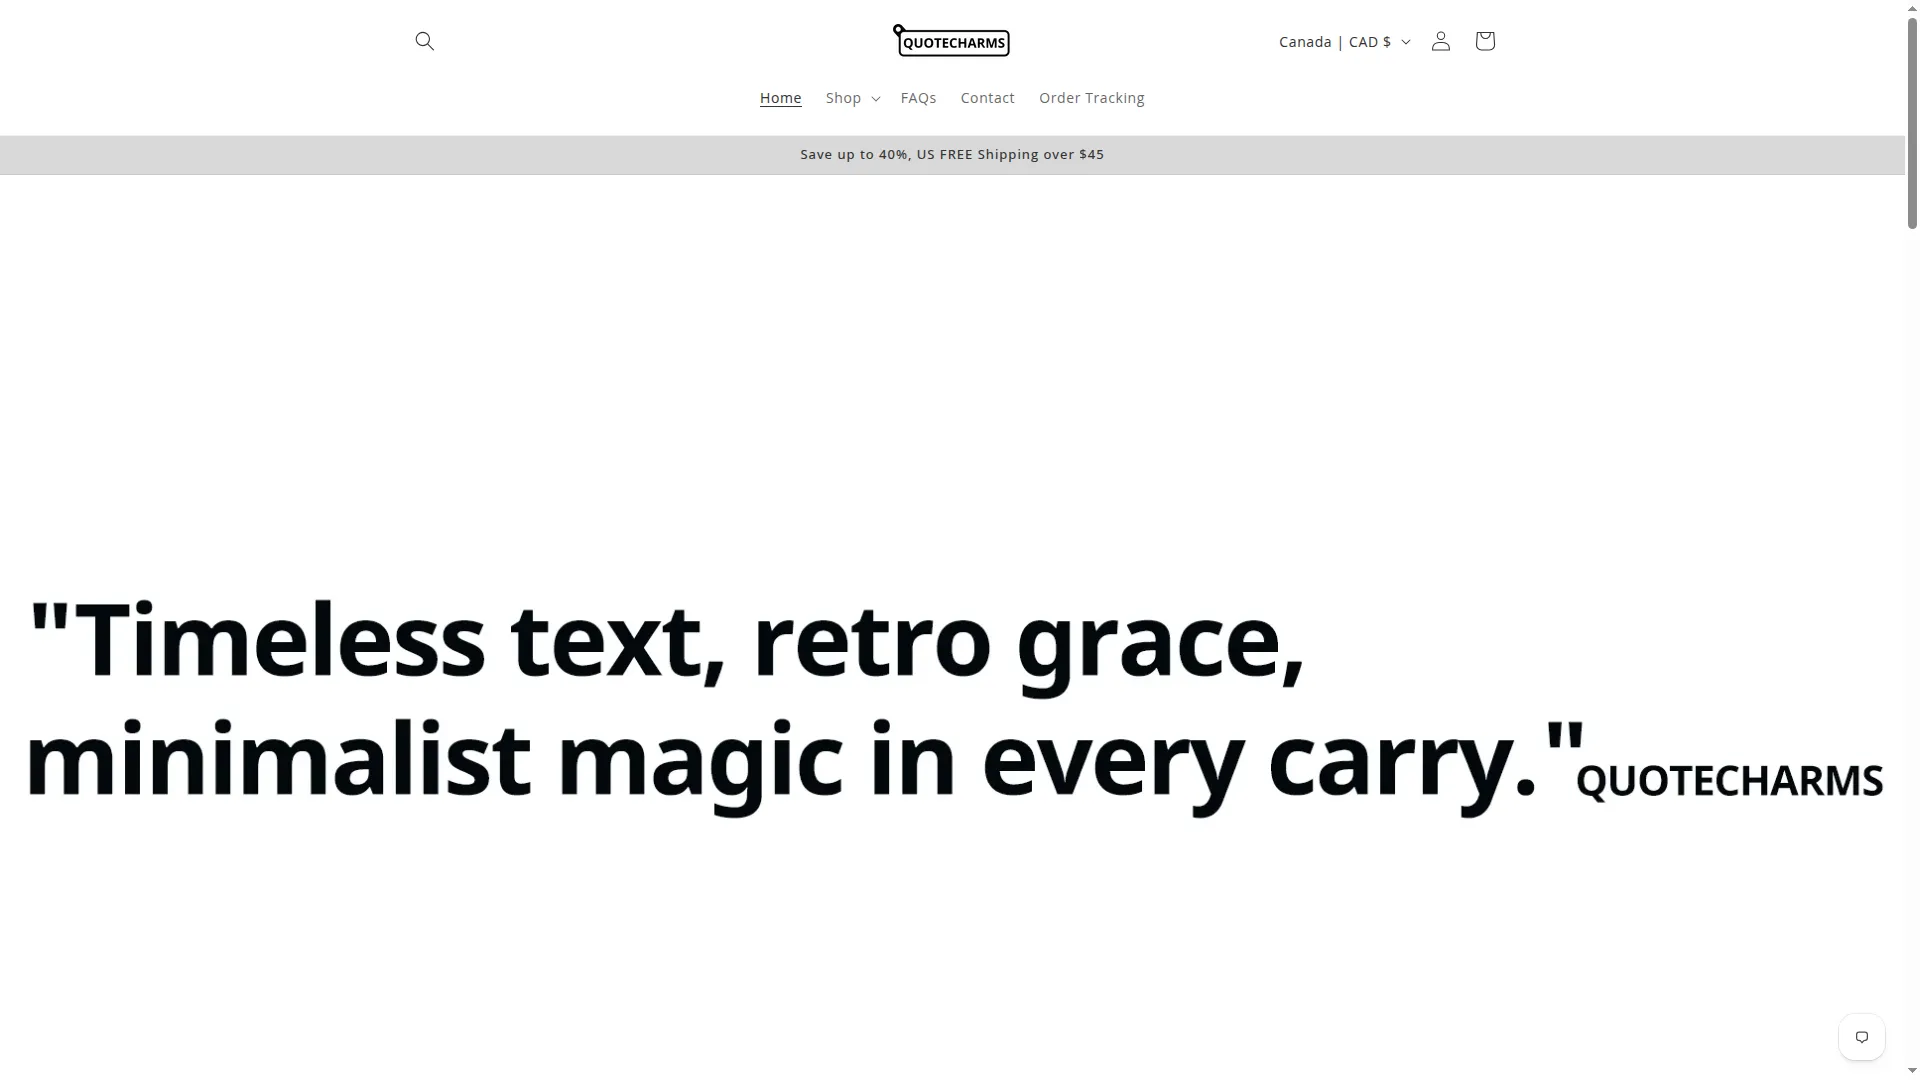Open the account login icon

1440,41
